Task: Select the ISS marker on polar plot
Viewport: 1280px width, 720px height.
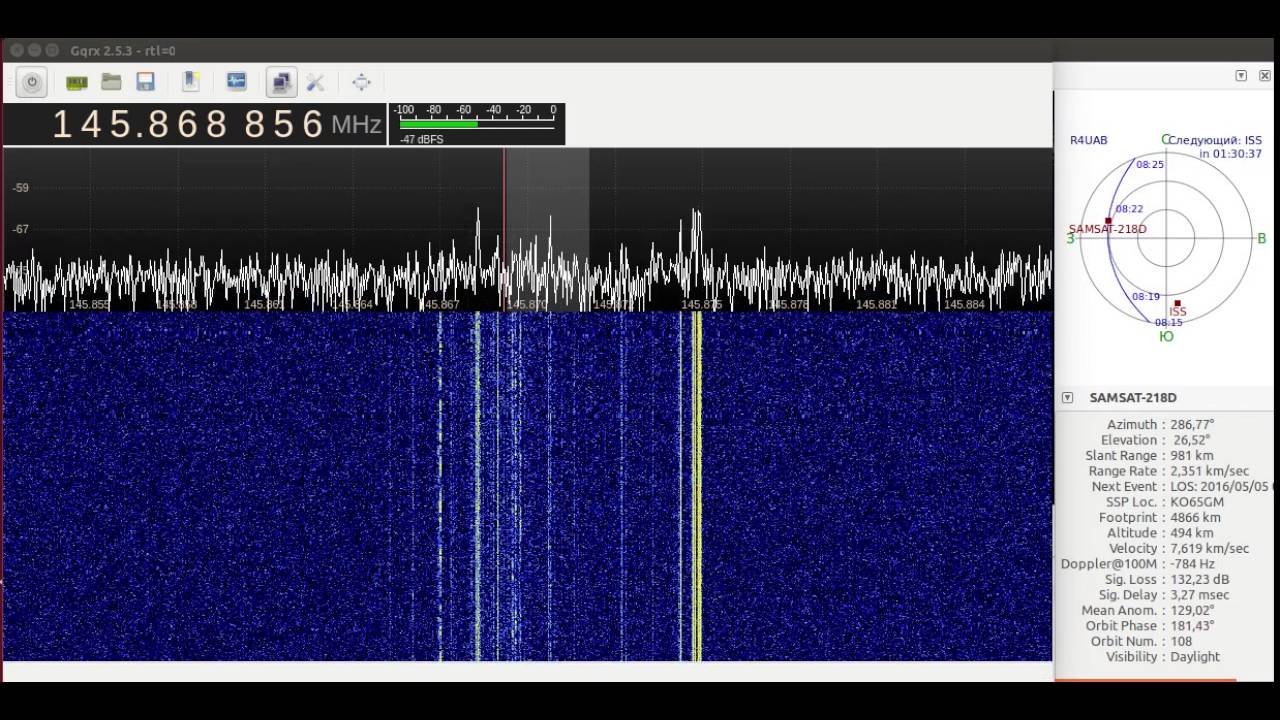Action: tap(1177, 304)
